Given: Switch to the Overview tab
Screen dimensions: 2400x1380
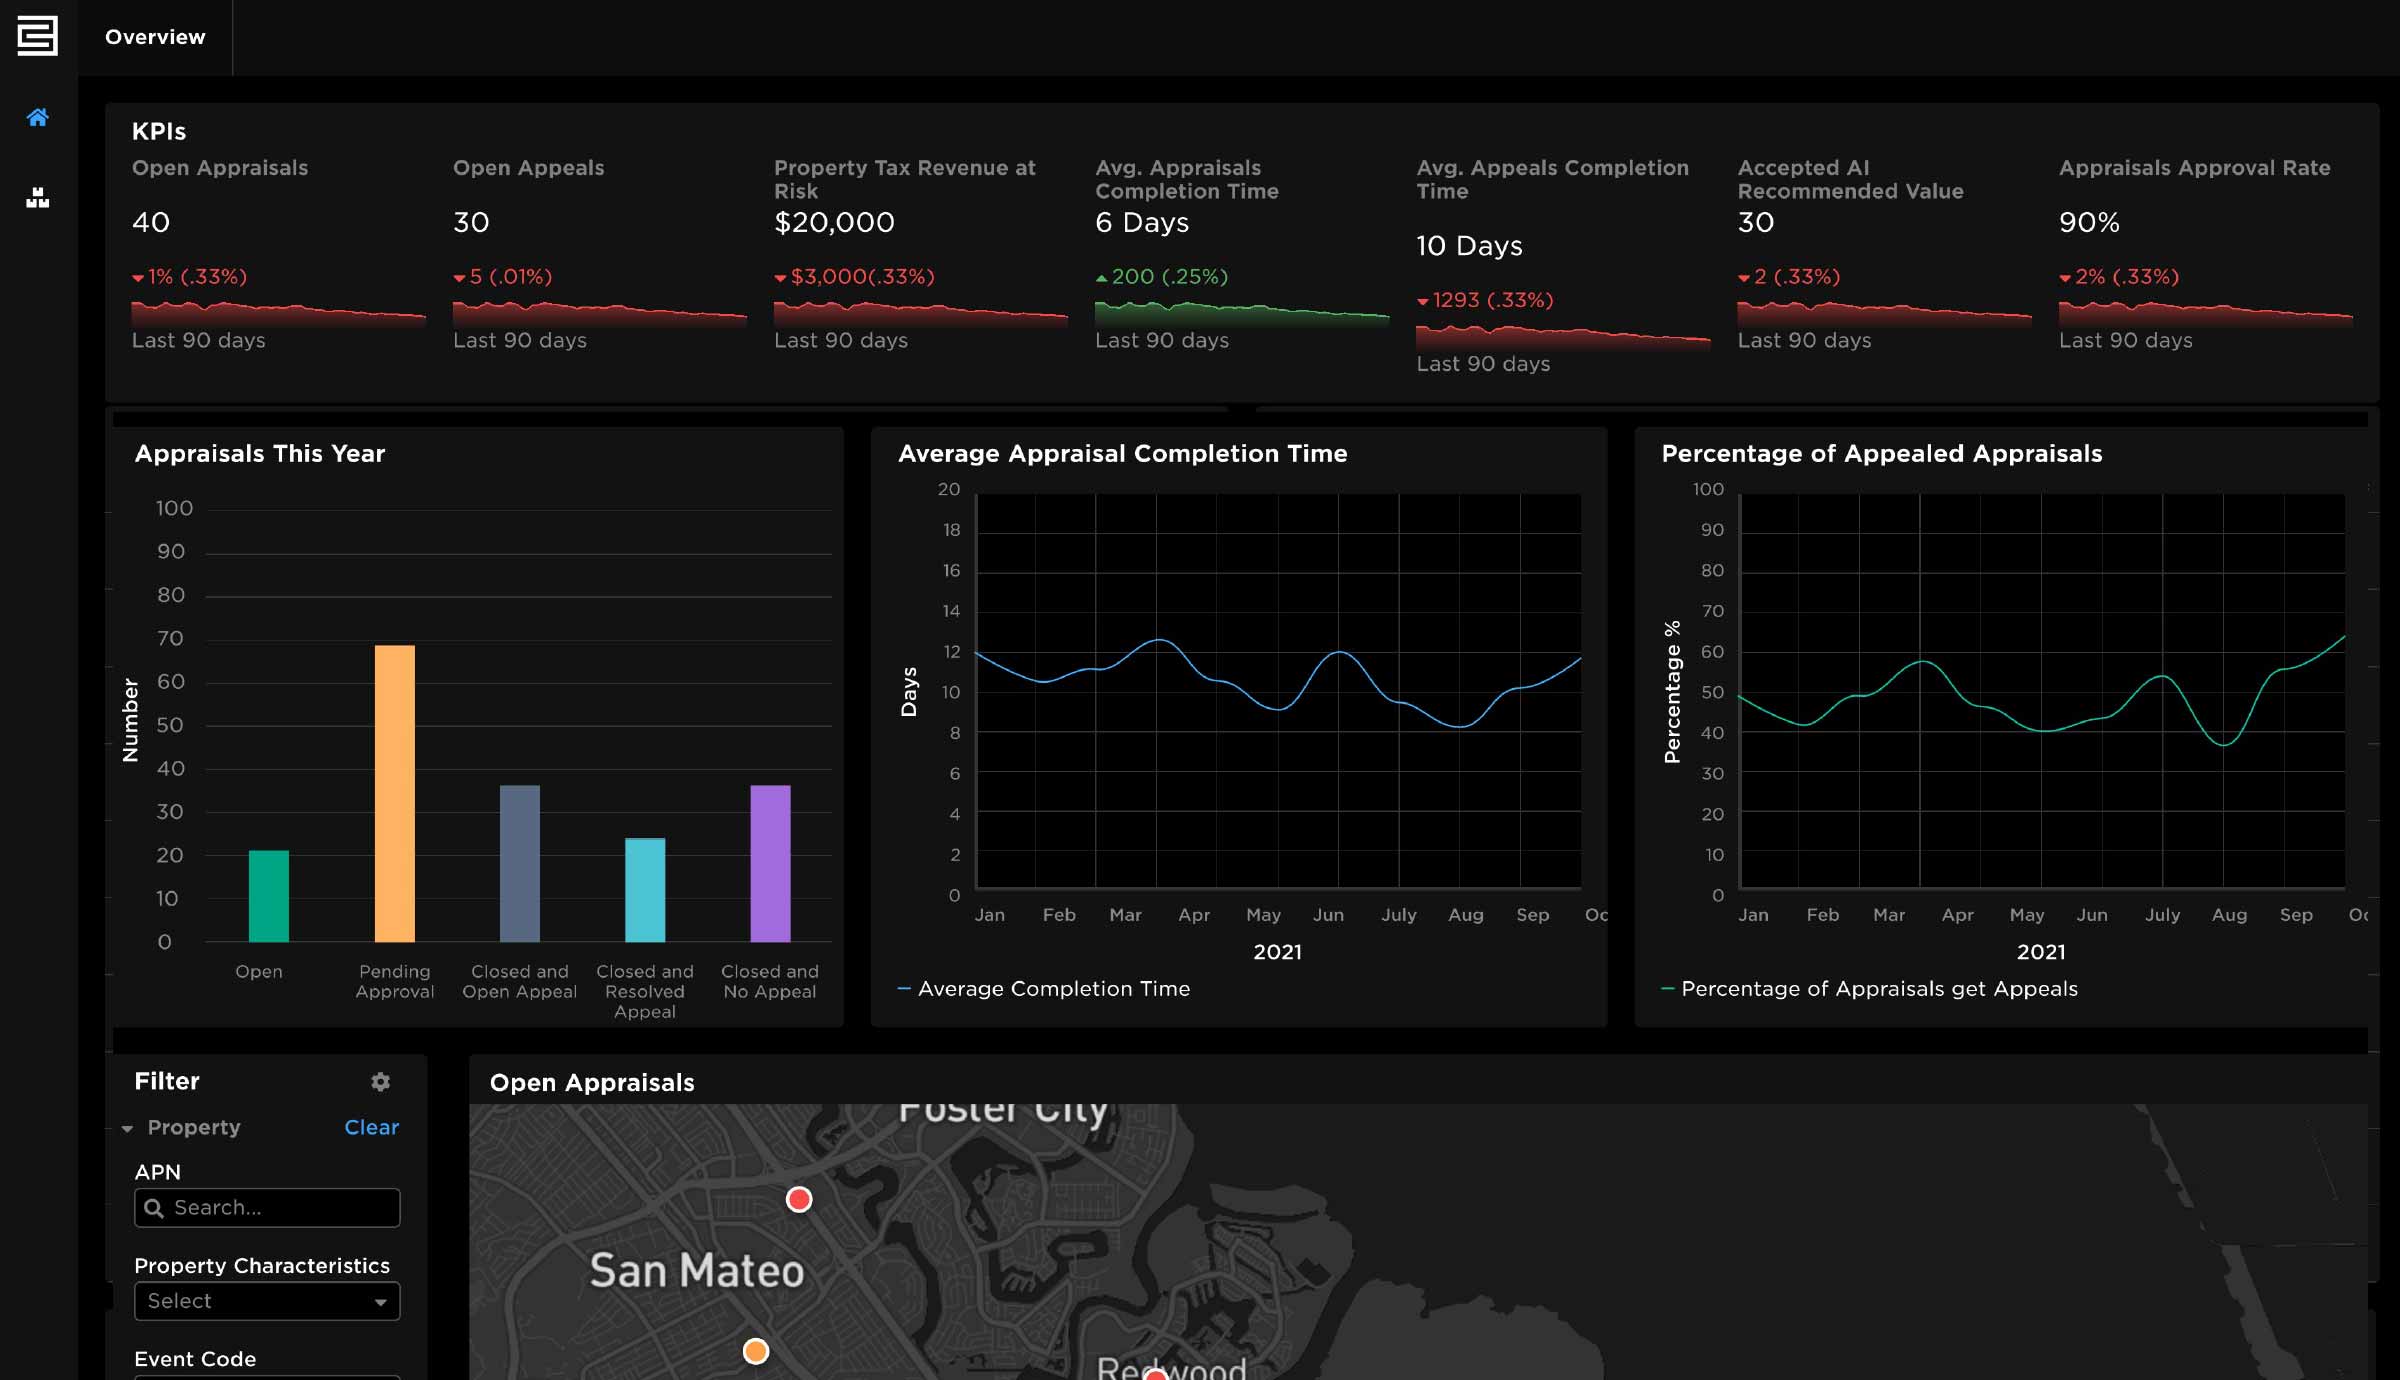Looking at the screenshot, I should tap(155, 36).
